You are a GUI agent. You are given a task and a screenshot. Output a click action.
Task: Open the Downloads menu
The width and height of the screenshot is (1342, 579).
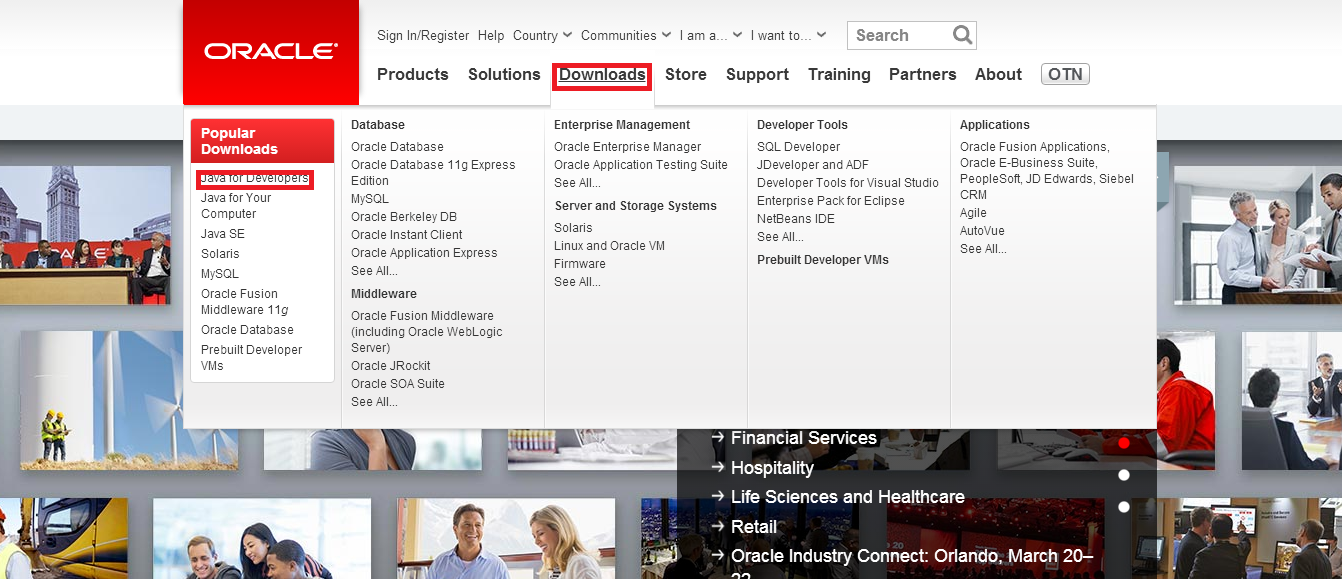point(602,75)
